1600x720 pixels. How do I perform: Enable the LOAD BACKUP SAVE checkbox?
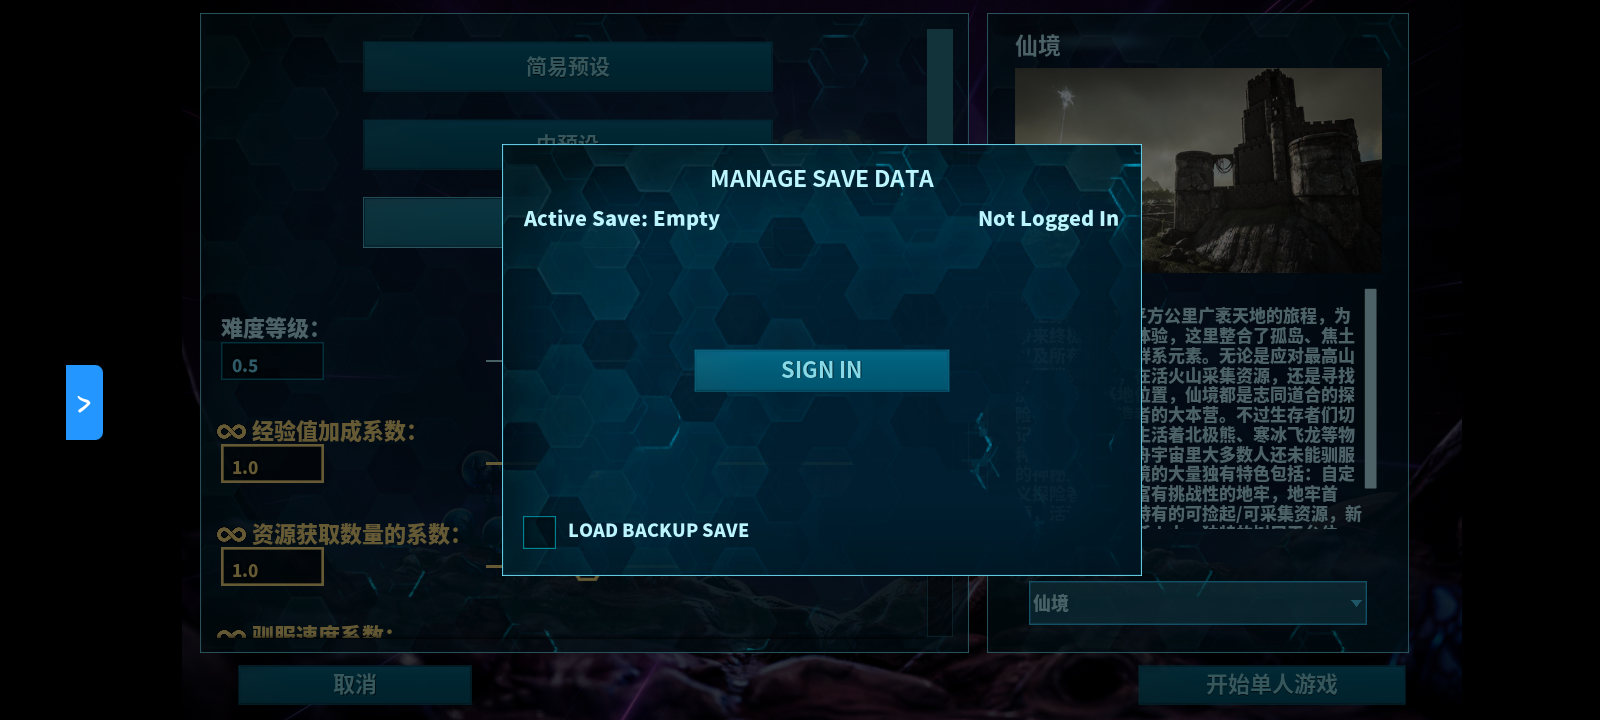[x=539, y=532]
